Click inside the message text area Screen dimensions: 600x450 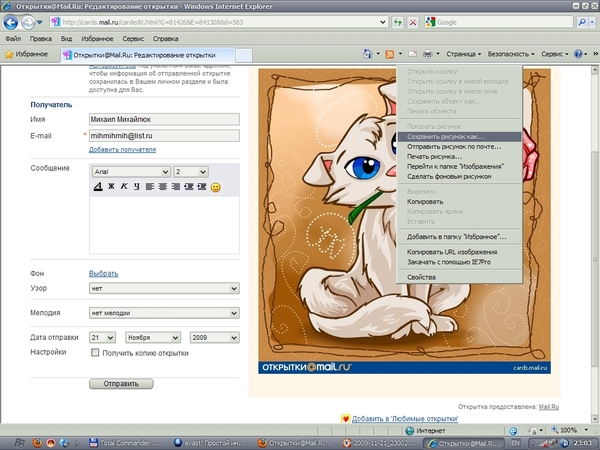[164, 225]
